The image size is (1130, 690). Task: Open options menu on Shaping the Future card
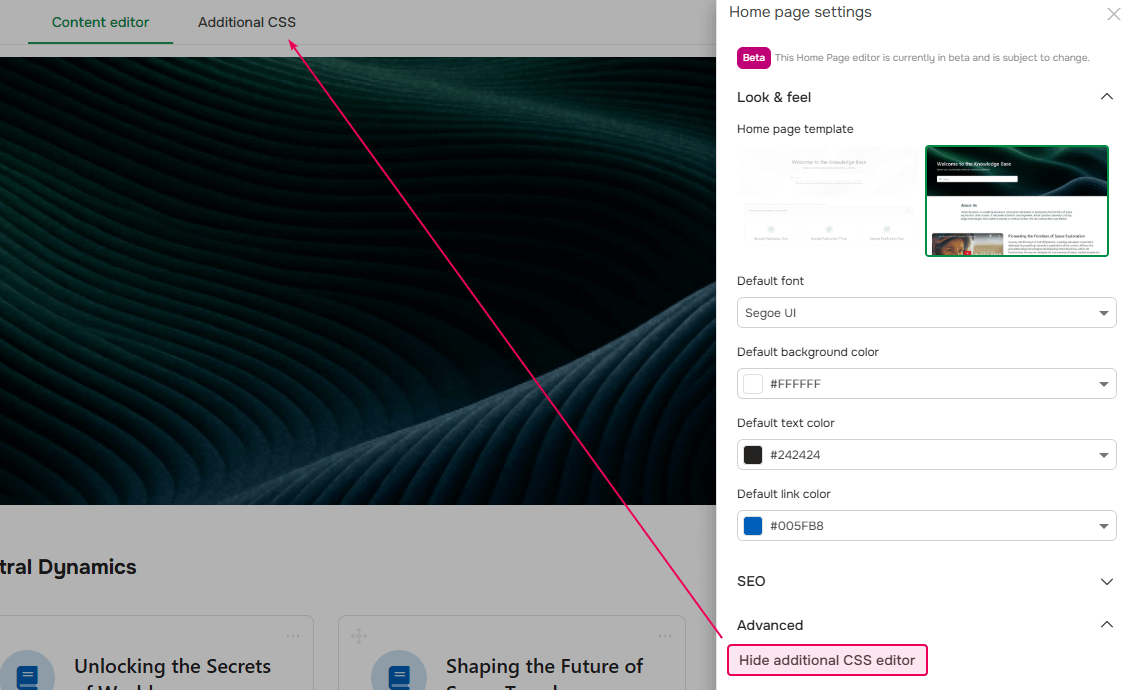(x=664, y=635)
